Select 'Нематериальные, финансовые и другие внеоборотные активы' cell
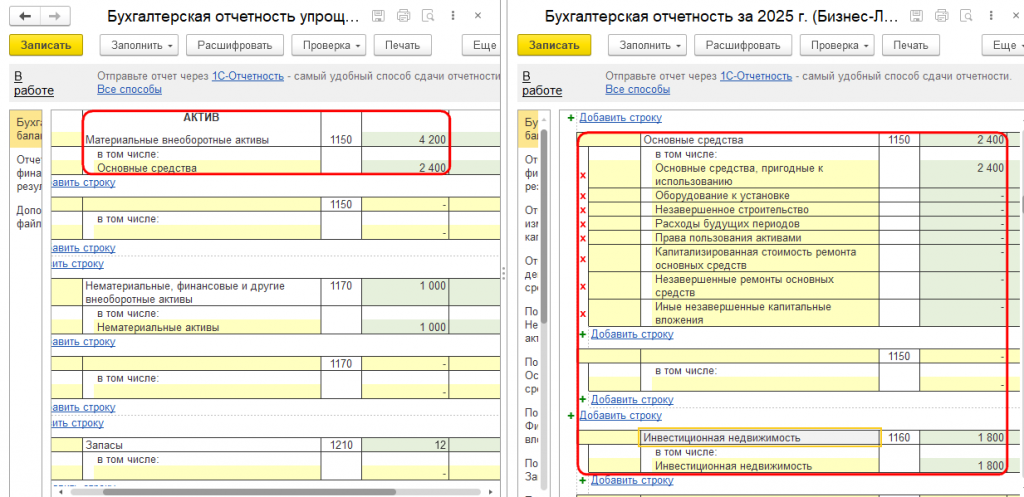This screenshot has width=1024, height=497. (202, 293)
